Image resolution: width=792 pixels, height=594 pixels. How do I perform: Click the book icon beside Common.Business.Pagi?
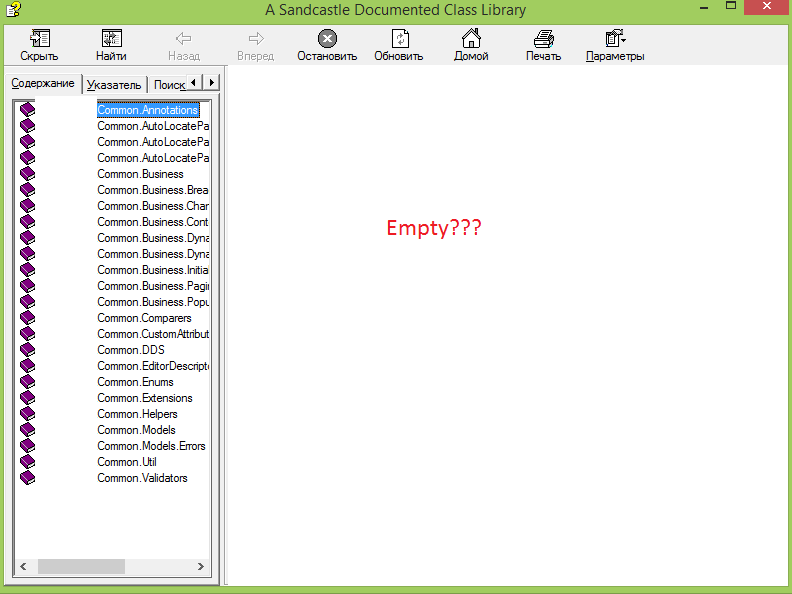pyautogui.click(x=27, y=286)
